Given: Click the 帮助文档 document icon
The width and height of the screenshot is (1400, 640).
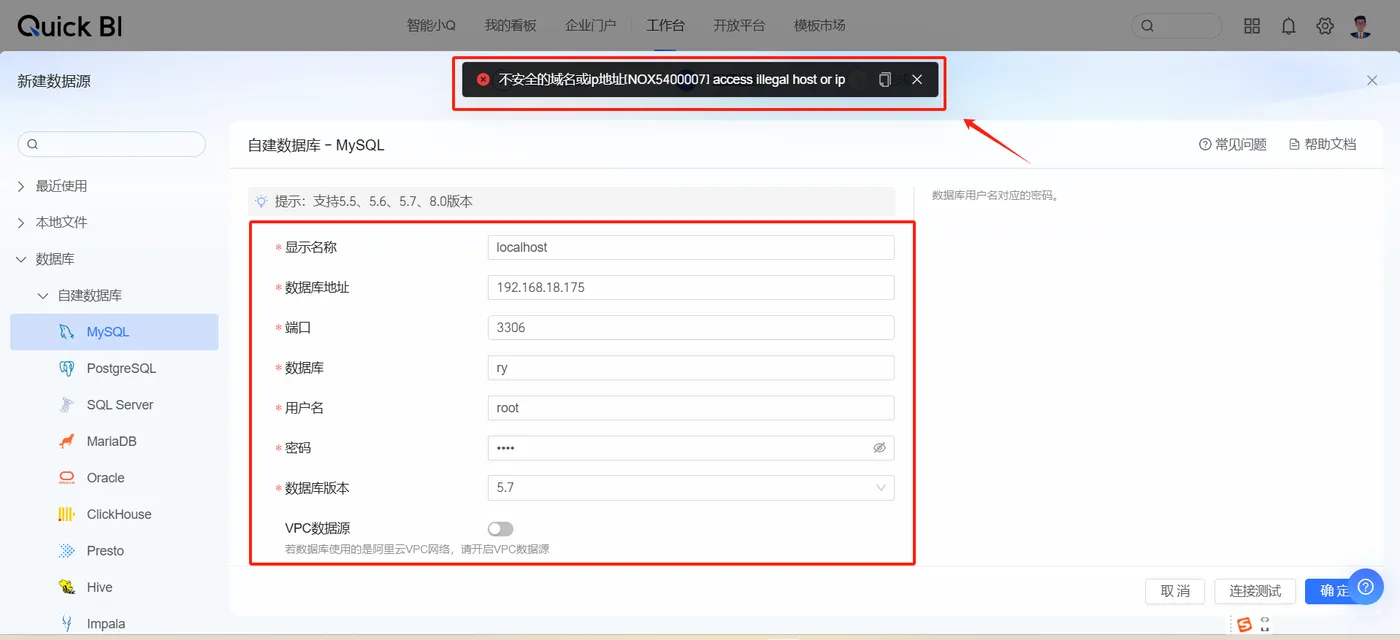Looking at the screenshot, I should click(x=1294, y=145).
